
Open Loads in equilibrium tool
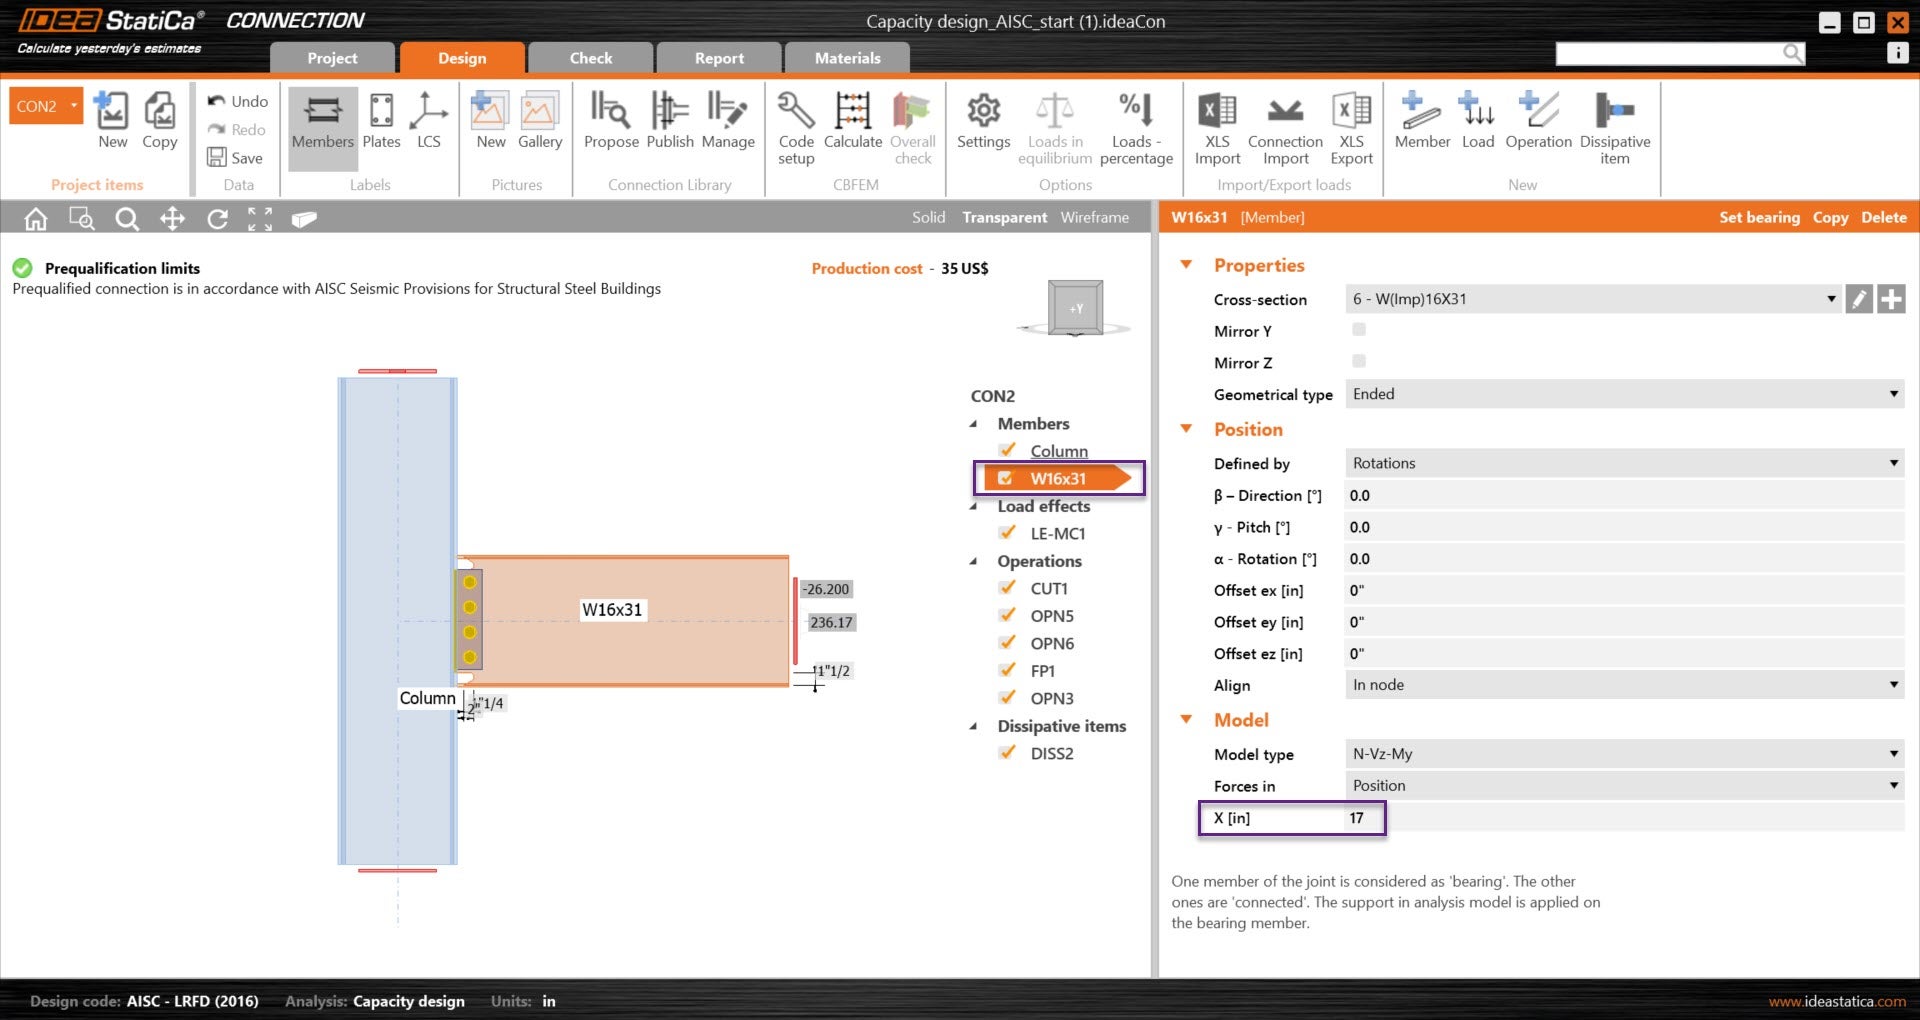(1055, 125)
